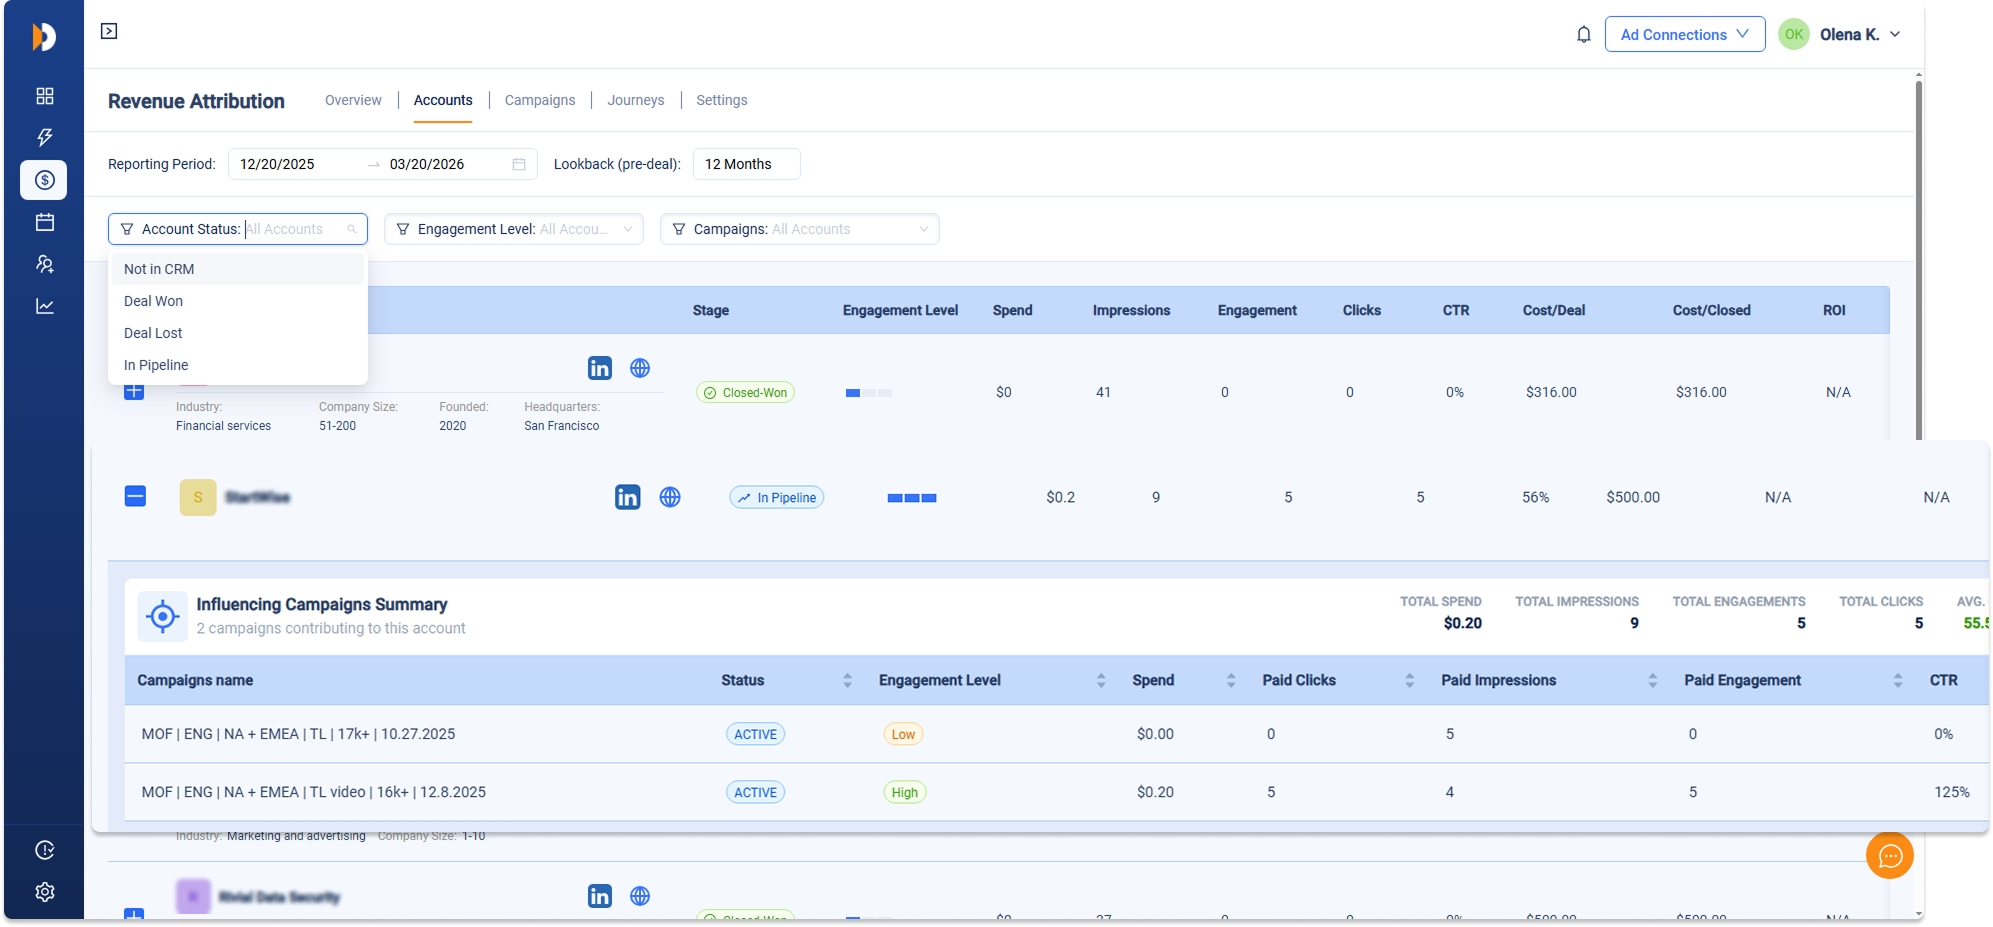1993x927 pixels.
Task: Open the lightning bolt sidebar icon
Action: click(44, 137)
